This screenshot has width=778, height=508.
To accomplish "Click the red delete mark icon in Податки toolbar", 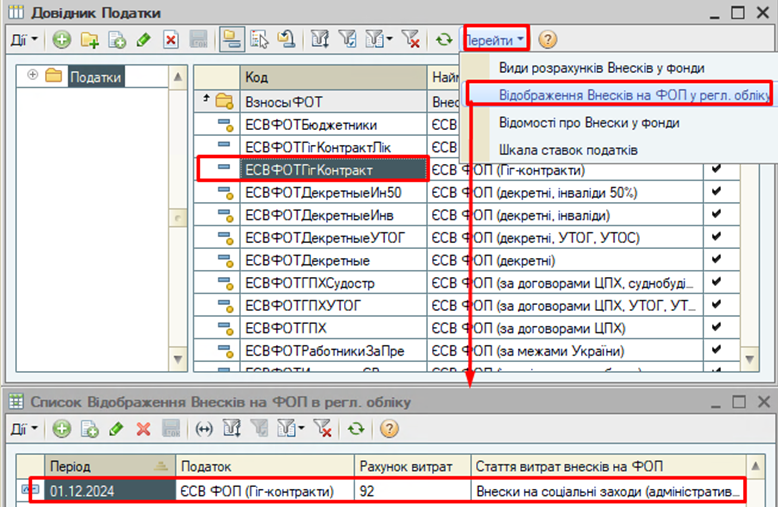I will [x=171, y=41].
